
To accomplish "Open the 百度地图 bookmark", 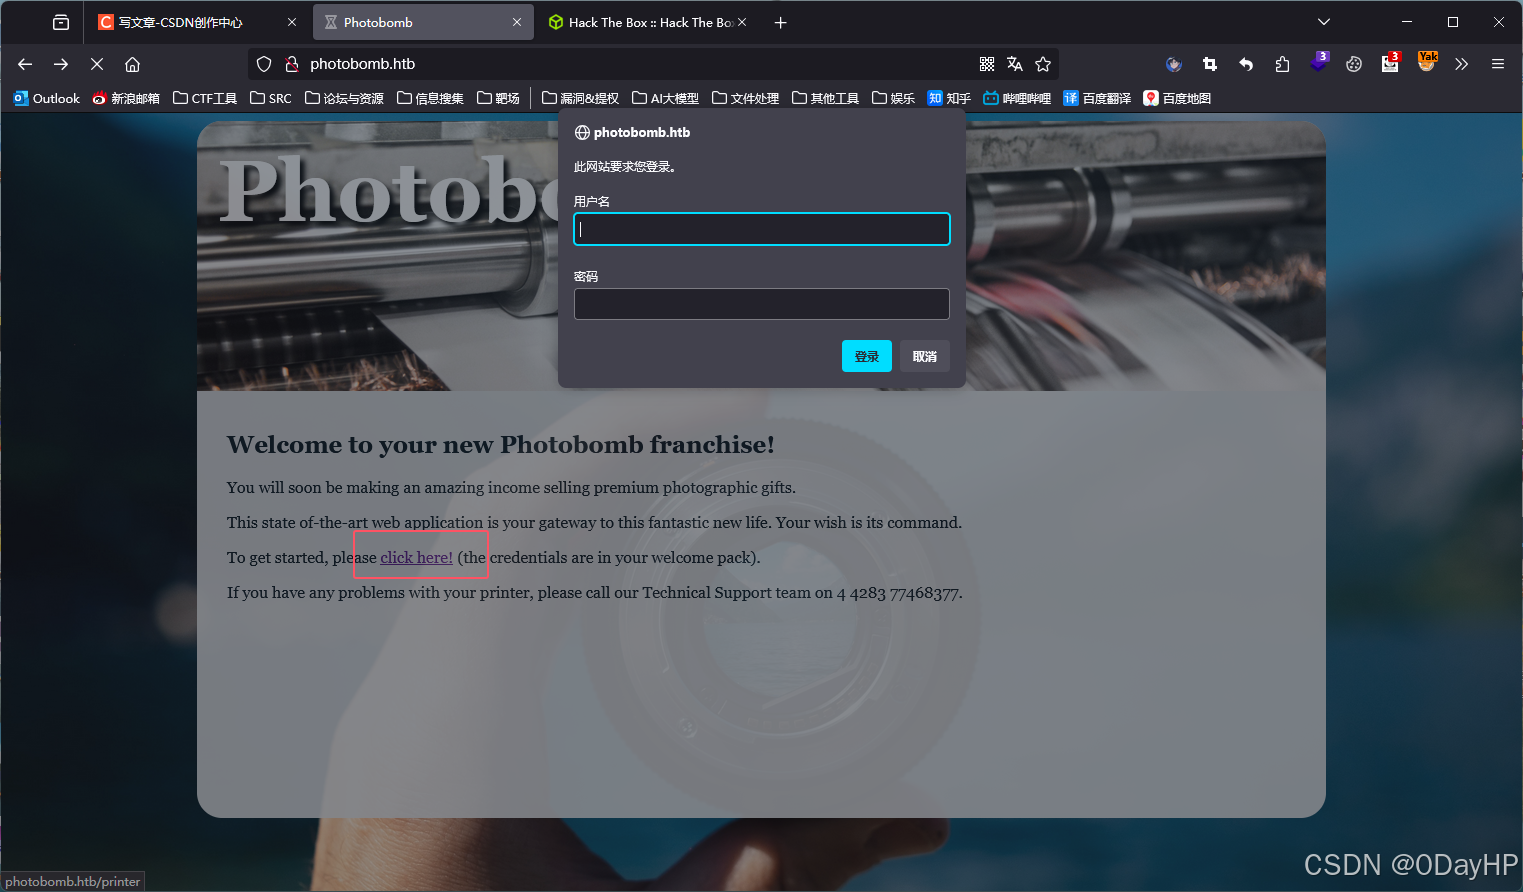I will click(x=1177, y=98).
